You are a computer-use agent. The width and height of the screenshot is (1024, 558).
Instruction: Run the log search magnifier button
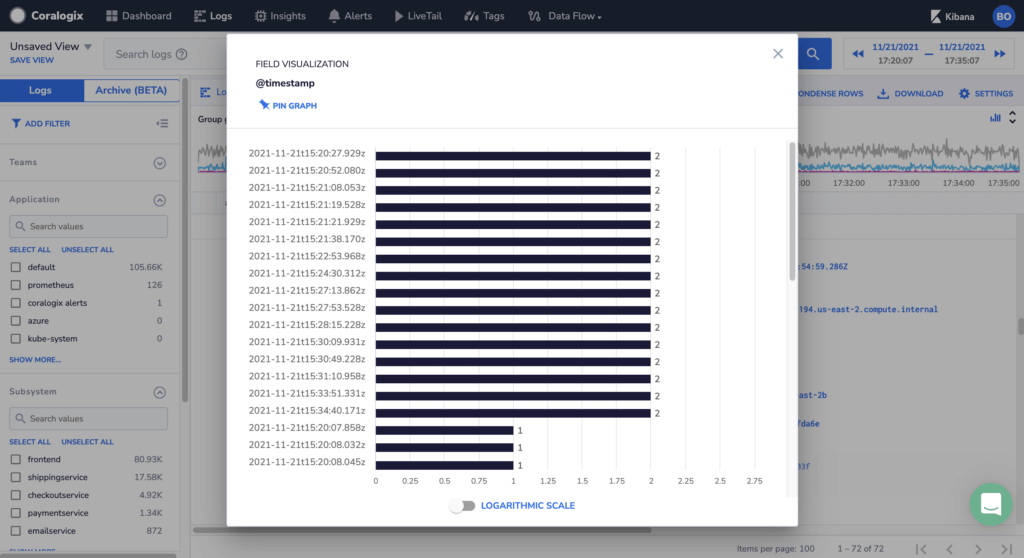click(814, 54)
